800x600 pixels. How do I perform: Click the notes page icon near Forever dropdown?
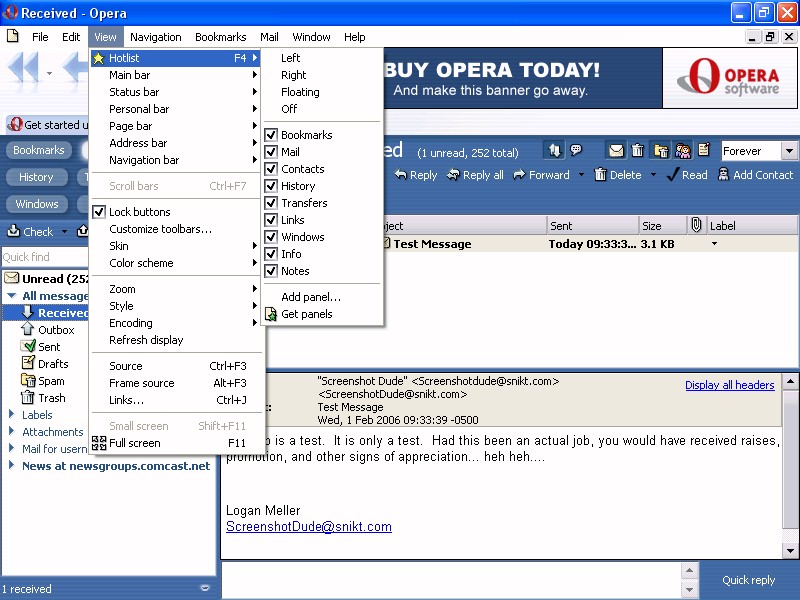click(704, 150)
